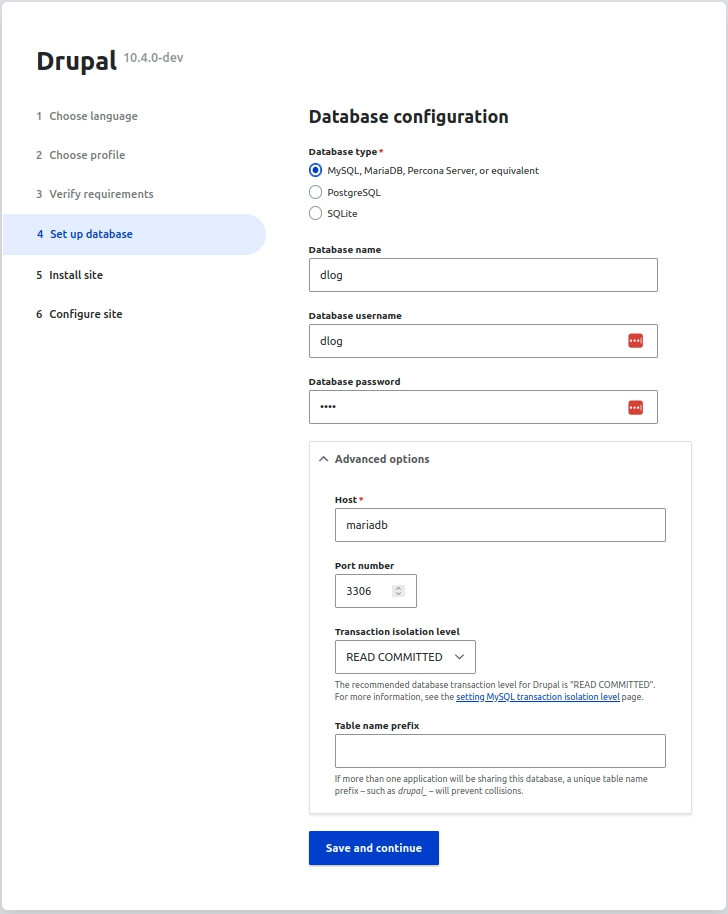This screenshot has width=728, height=914.
Task: Open Transaction isolation level dropdown
Action: point(405,657)
